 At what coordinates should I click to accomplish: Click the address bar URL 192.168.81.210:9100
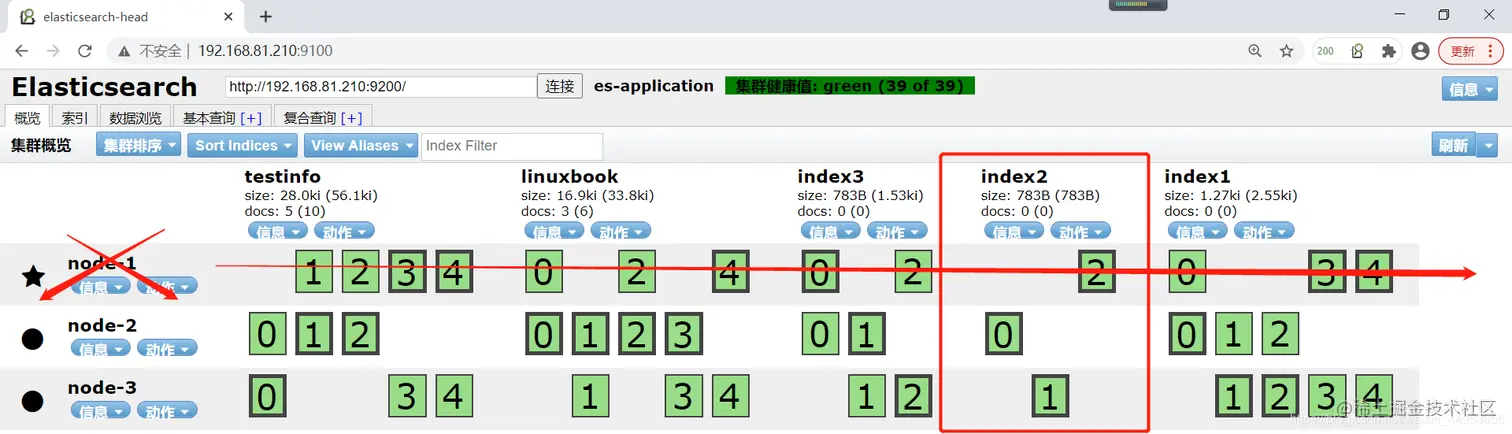point(265,51)
